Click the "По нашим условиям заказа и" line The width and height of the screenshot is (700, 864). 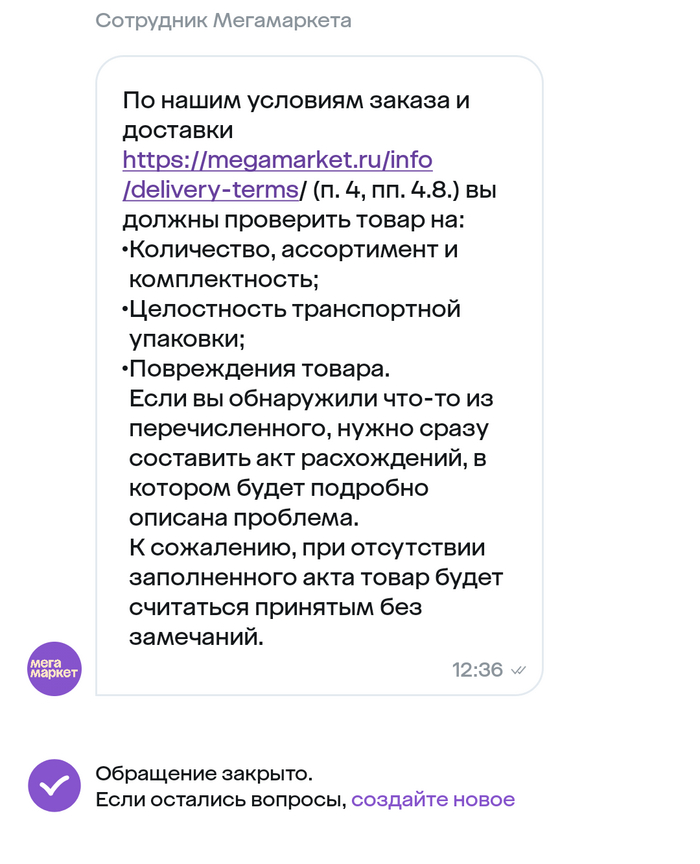point(296,101)
